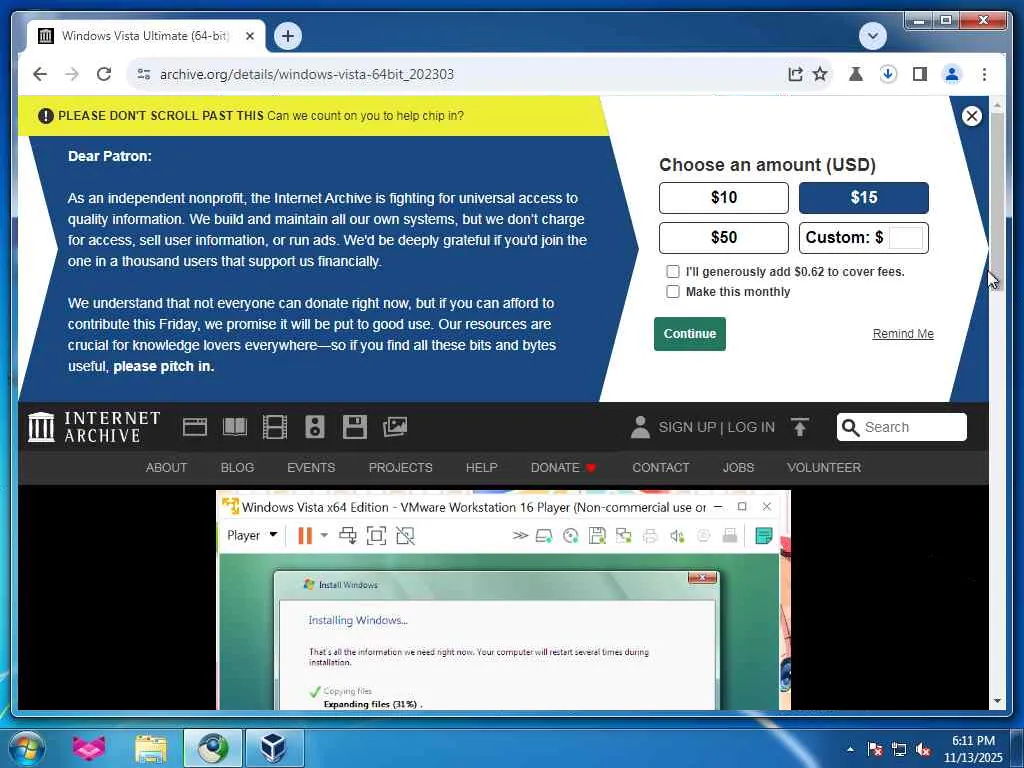Open the JOBS menu item
This screenshot has height=768, width=1024.
(x=738, y=468)
